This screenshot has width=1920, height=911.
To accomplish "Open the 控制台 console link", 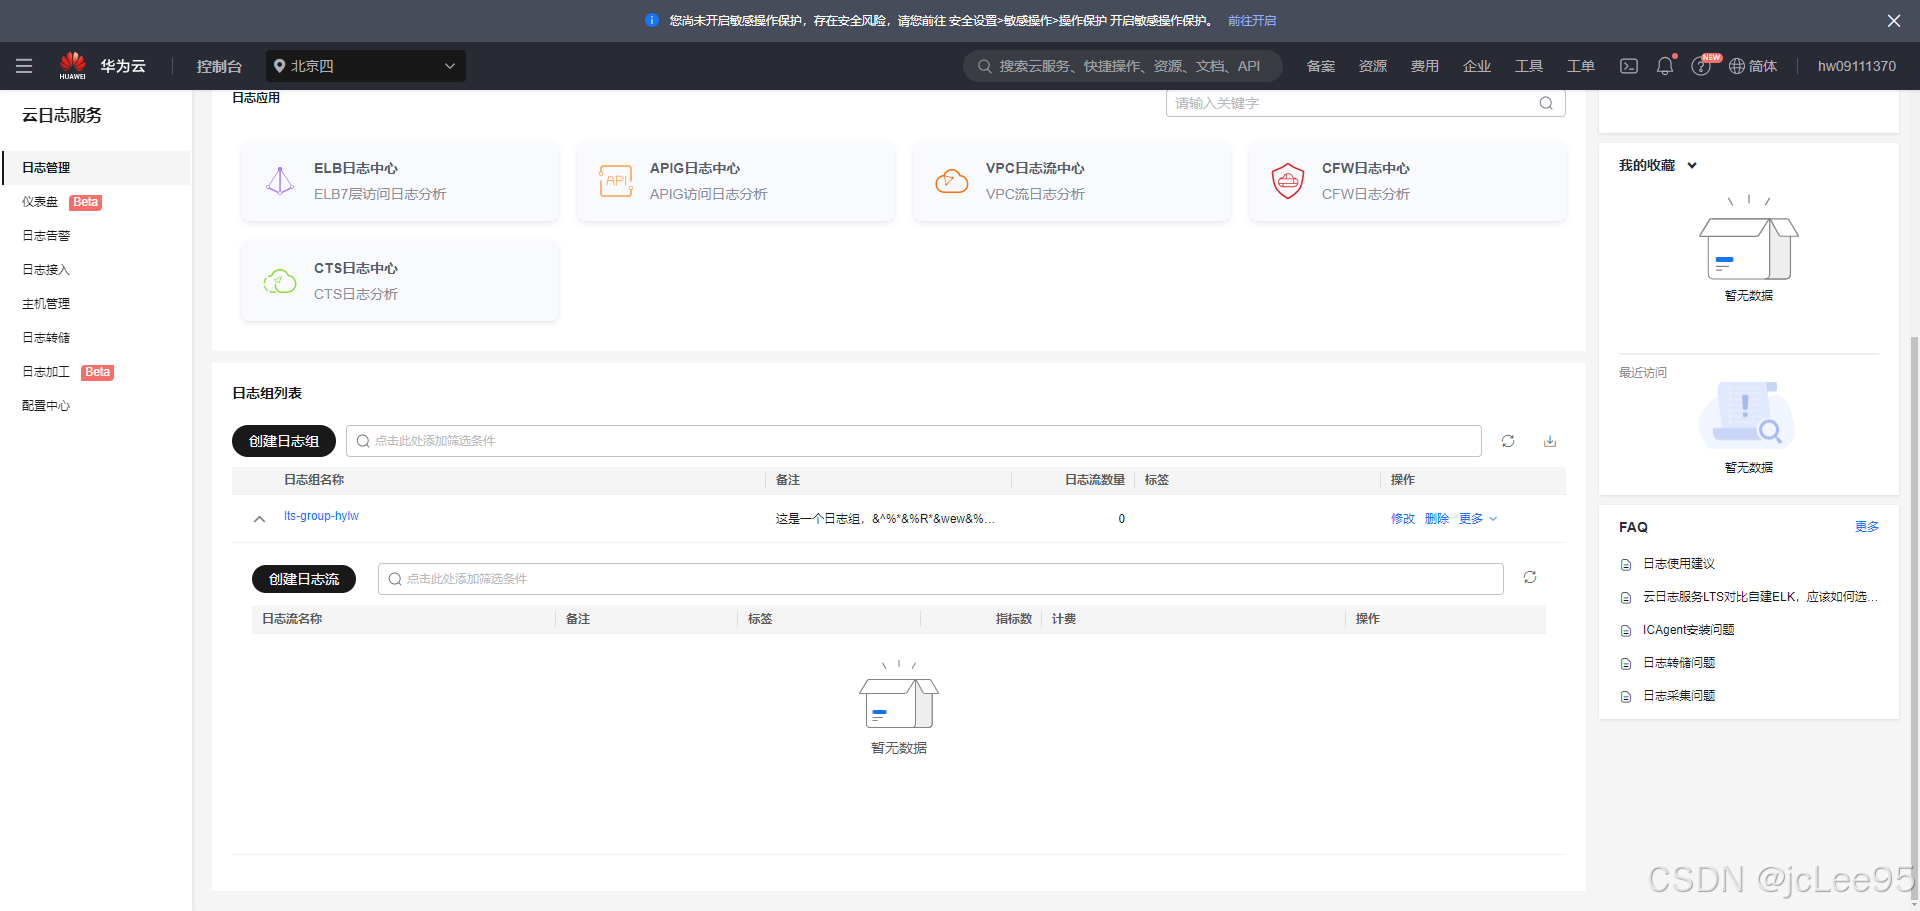I will [219, 66].
